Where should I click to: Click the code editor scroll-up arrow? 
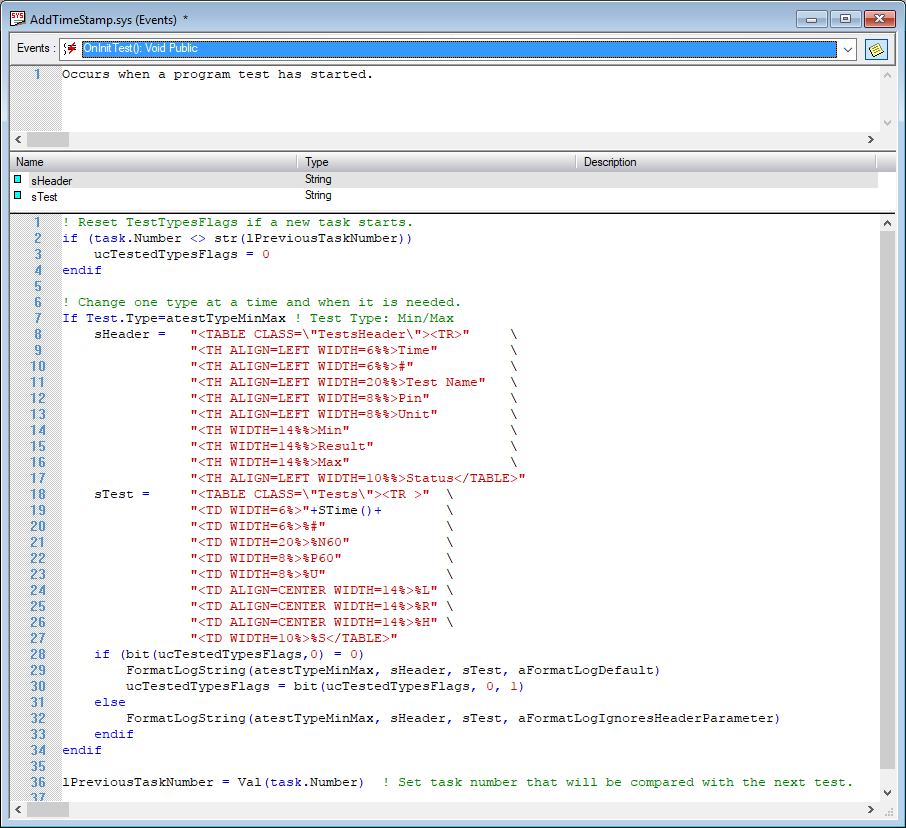click(887, 223)
